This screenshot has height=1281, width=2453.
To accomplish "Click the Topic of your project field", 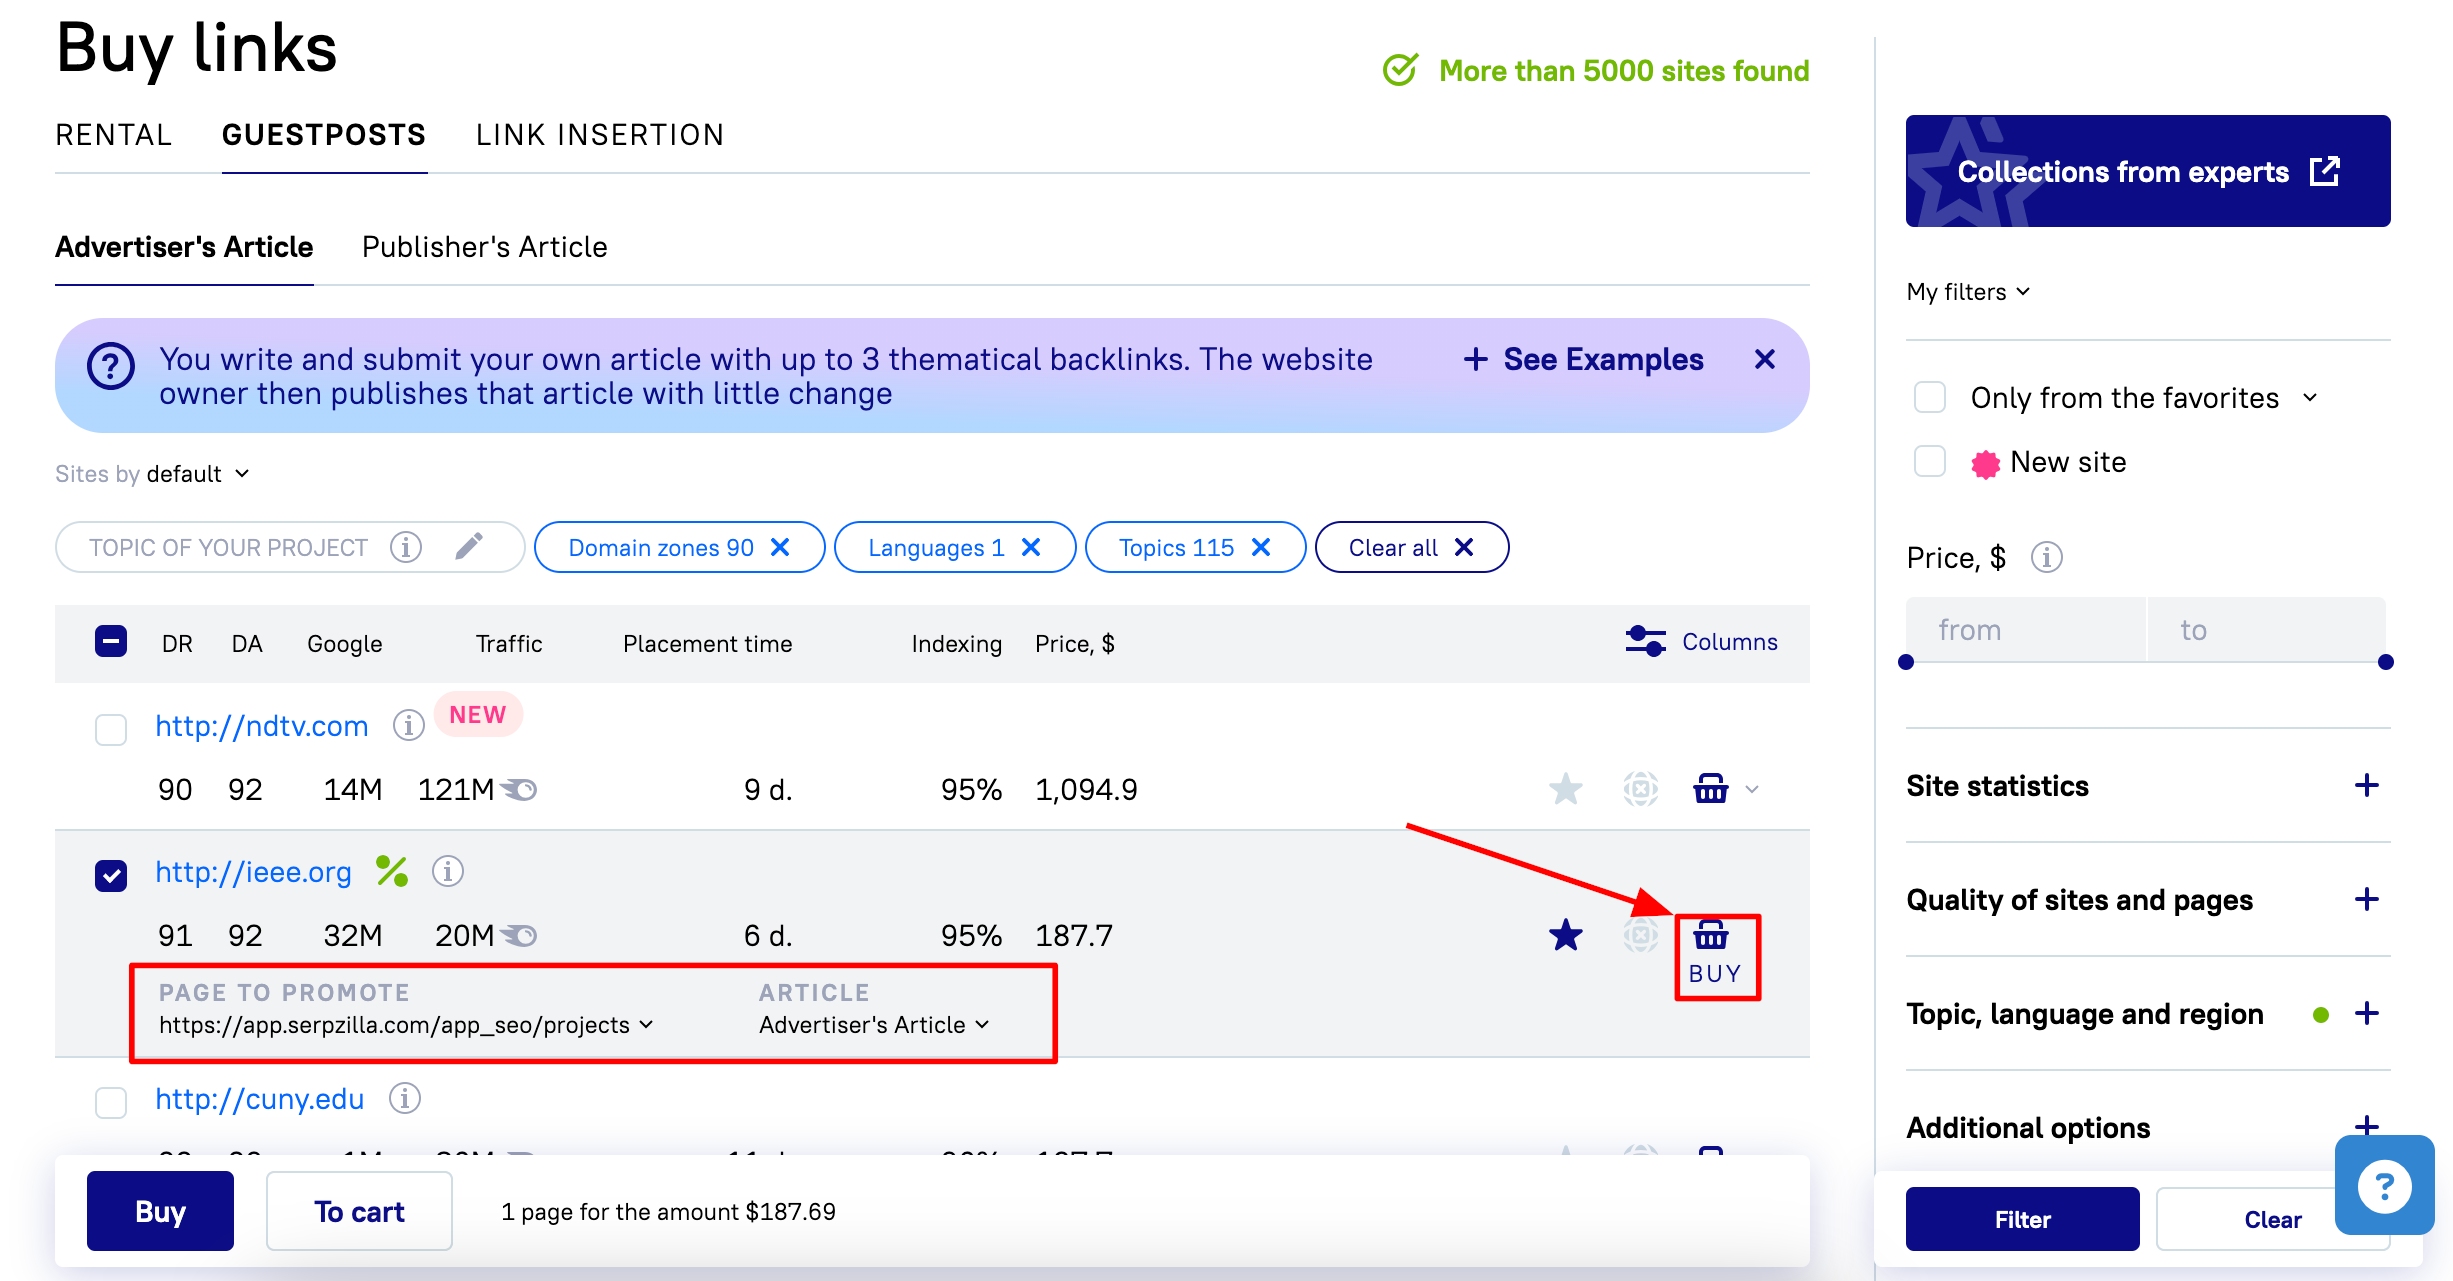I will [290, 547].
